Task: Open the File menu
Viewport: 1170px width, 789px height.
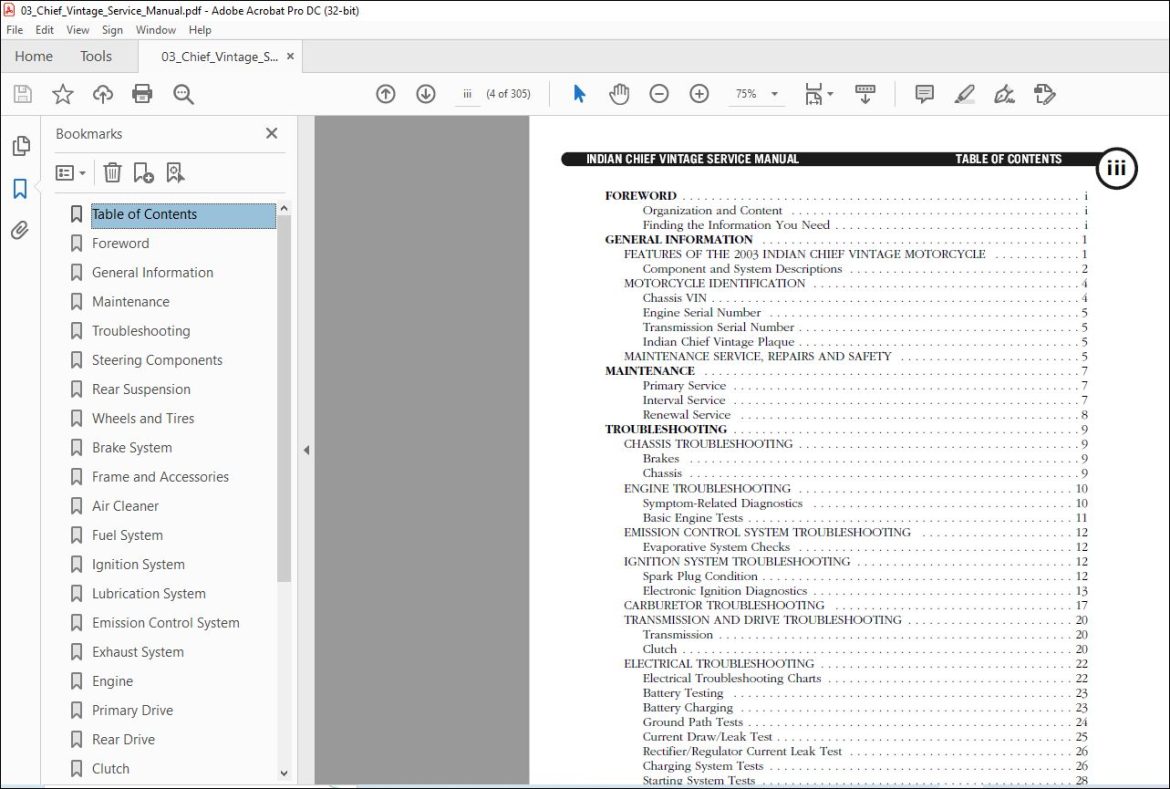Action: (14, 30)
